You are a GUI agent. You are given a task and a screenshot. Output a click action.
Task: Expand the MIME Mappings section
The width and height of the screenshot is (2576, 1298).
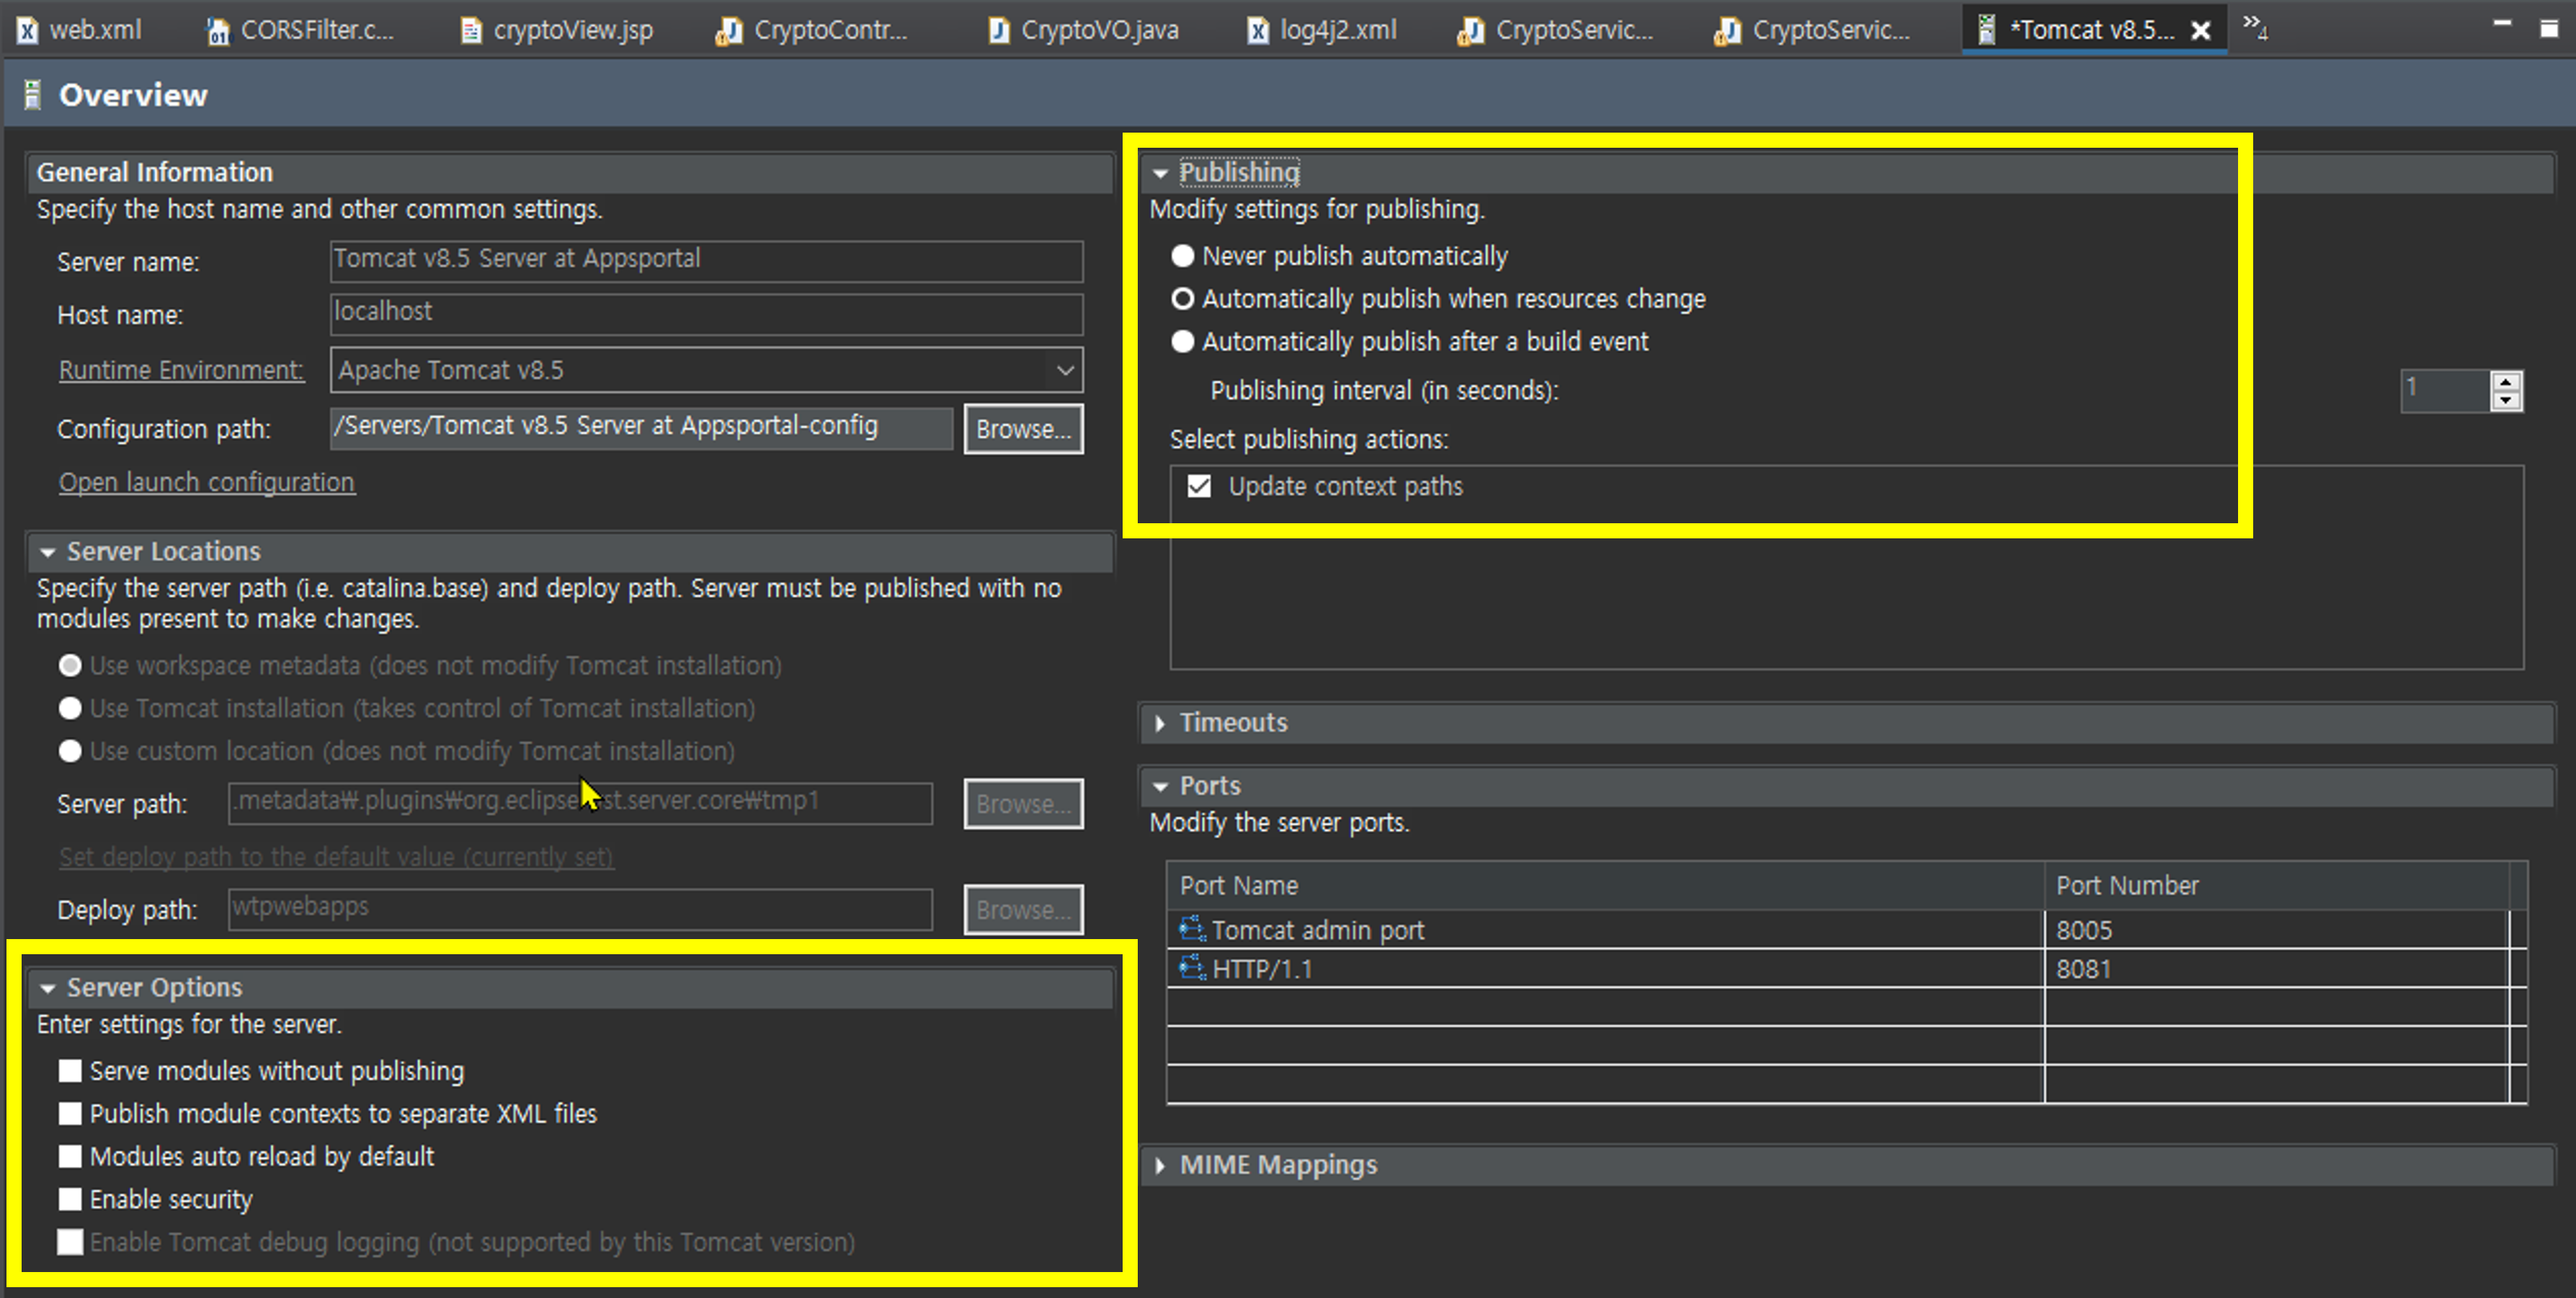[1160, 1166]
